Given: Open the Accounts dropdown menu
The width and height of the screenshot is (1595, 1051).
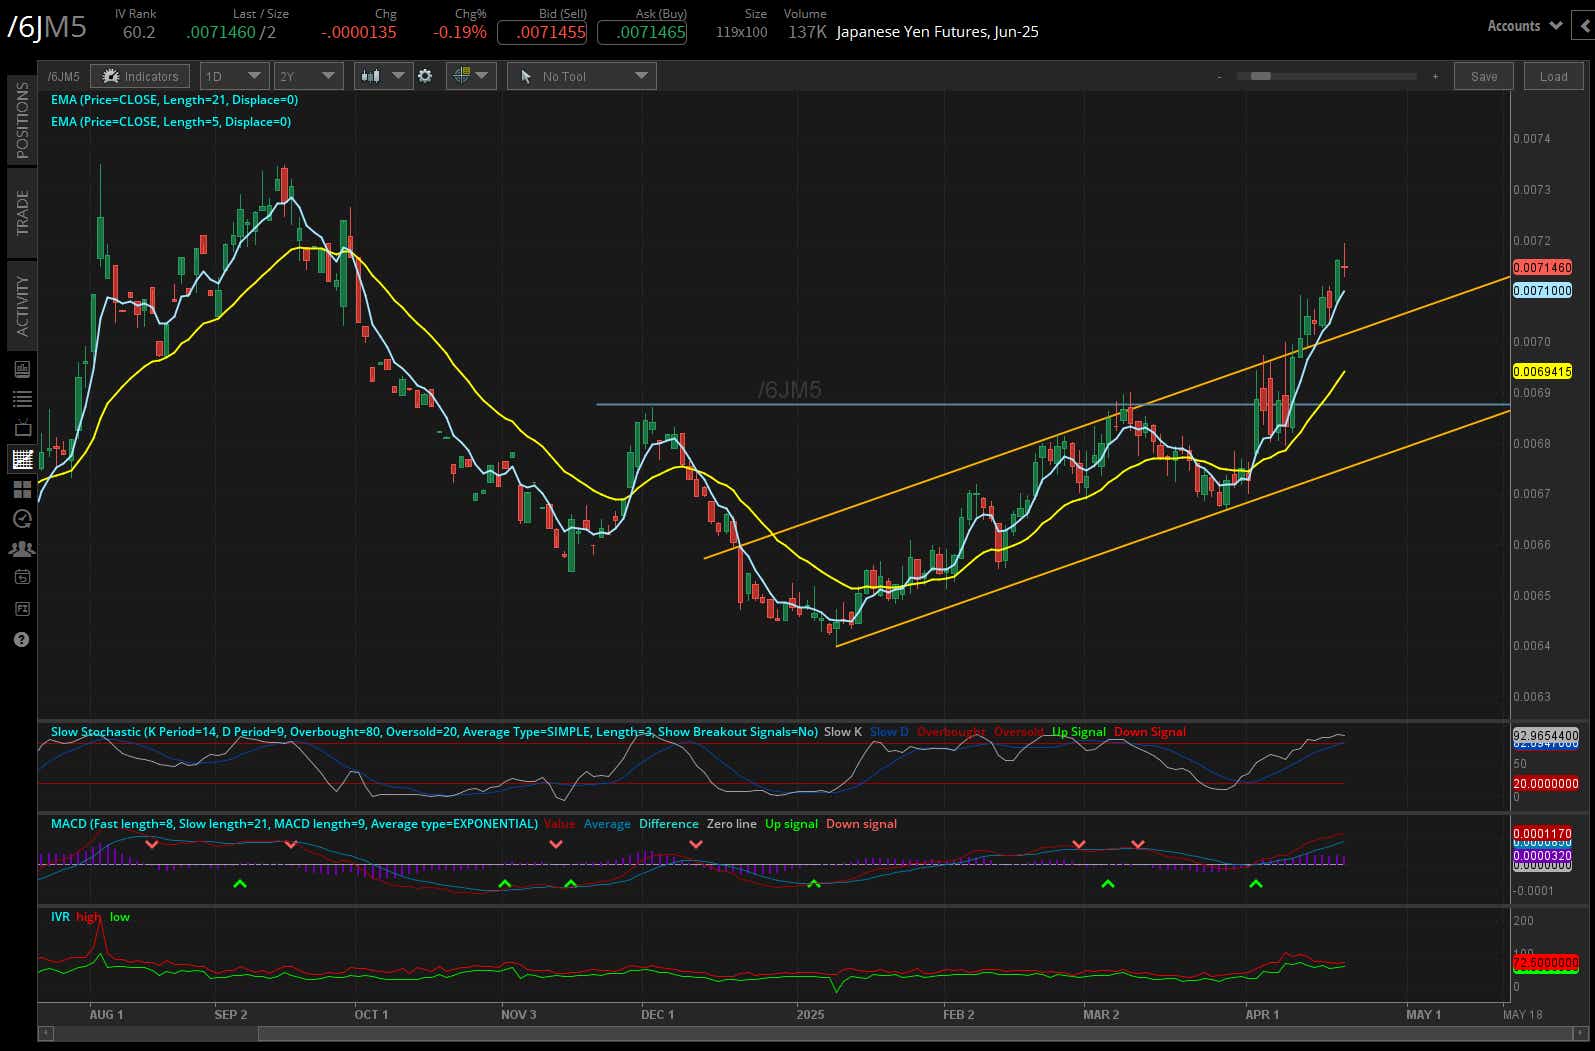Looking at the screenshot, I should pyautogui.click(x=1523, y=26).
